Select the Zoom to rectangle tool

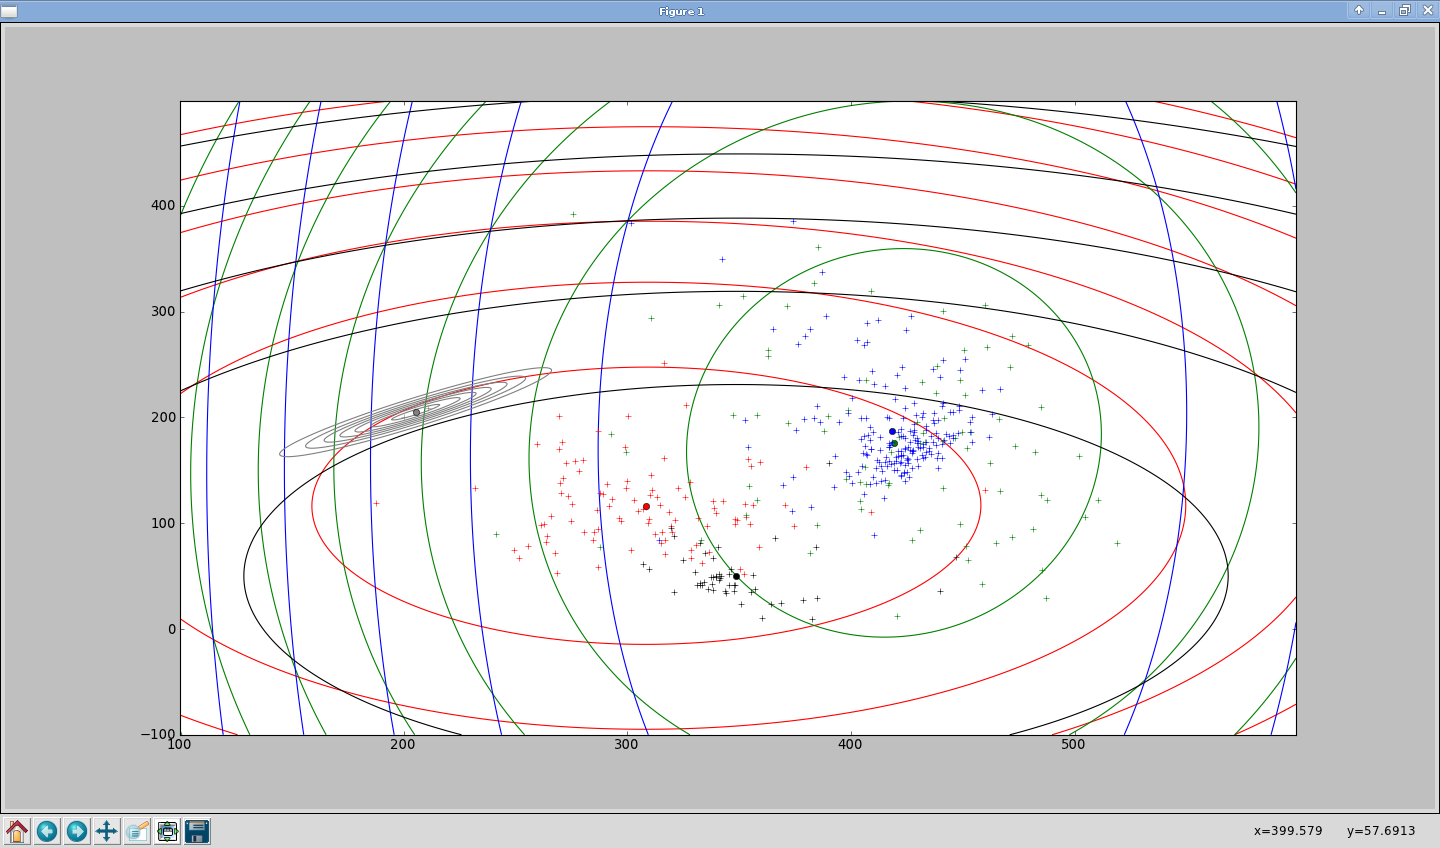pos(137,831)
